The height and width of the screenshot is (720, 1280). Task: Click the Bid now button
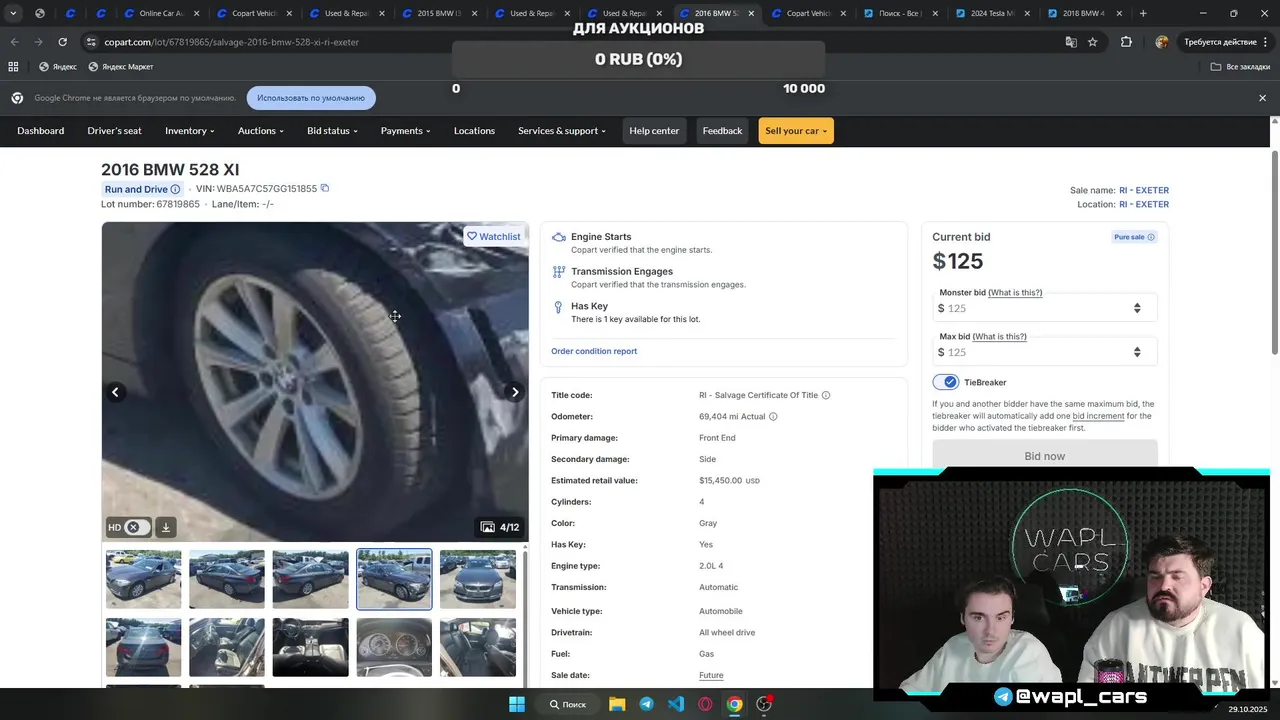click(x=1045, y=456)
